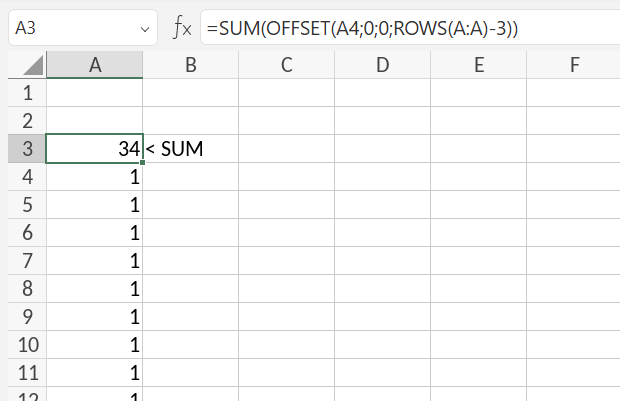Select column A header
This screenshot has height=401, width=620.
point(95,65)
